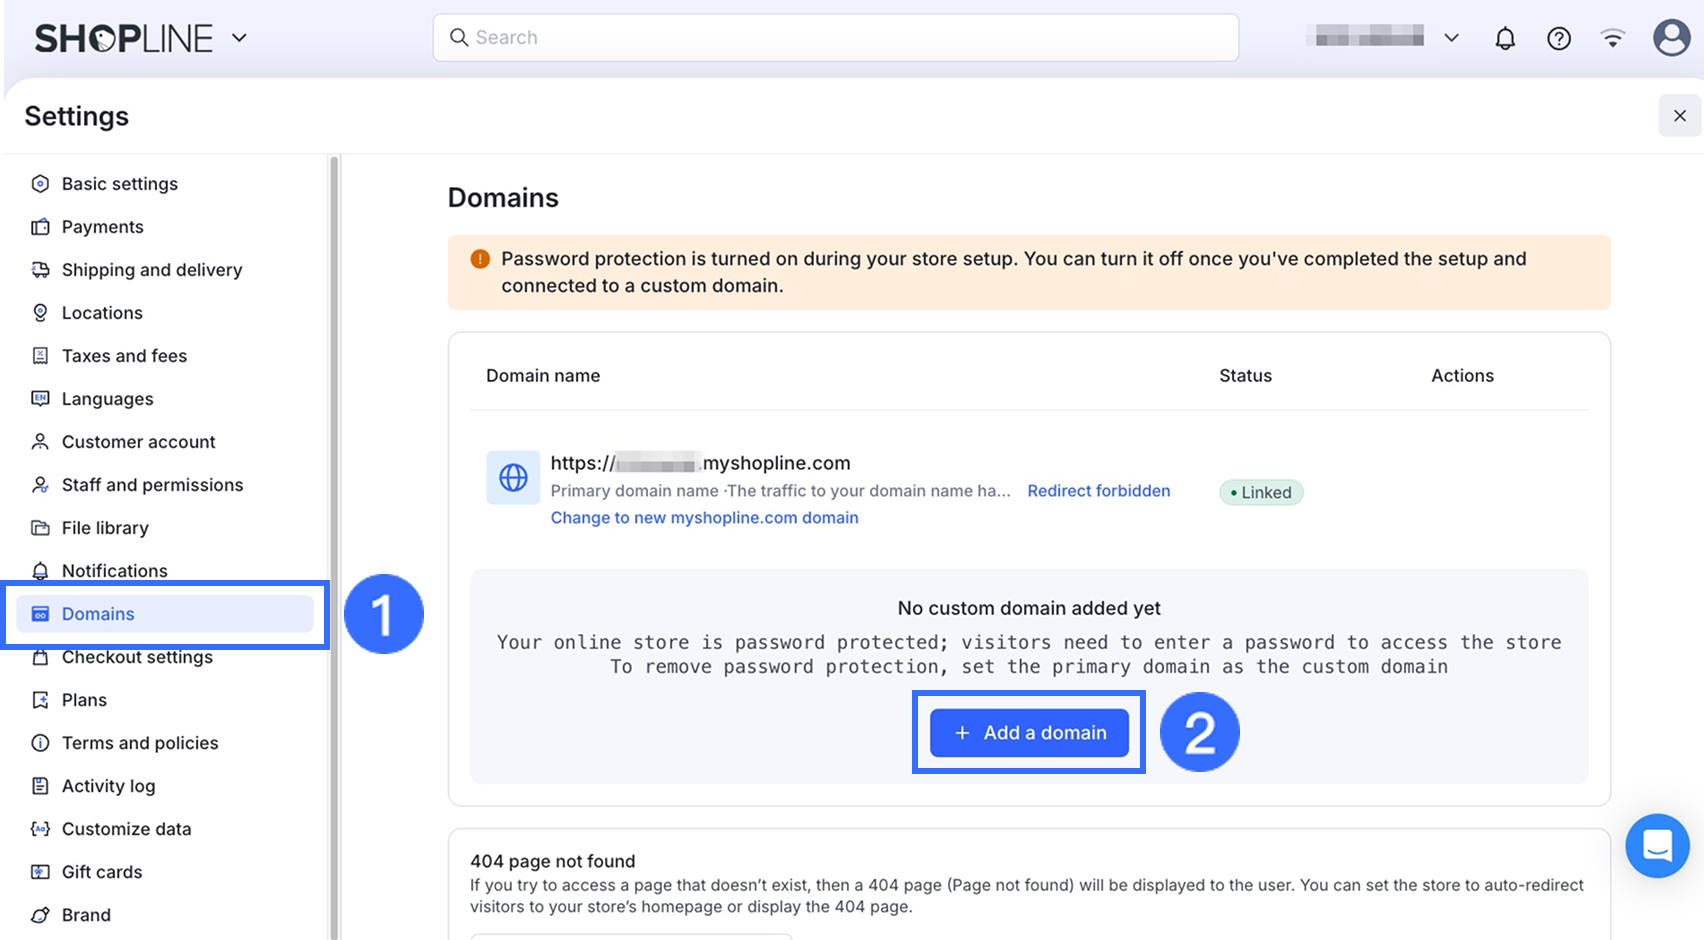Click the settings sidebar scrollbar

[x=334, y=500]
